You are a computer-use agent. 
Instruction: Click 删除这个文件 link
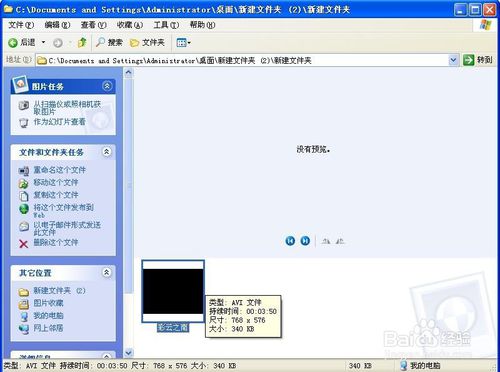click(x=56, y=242)
